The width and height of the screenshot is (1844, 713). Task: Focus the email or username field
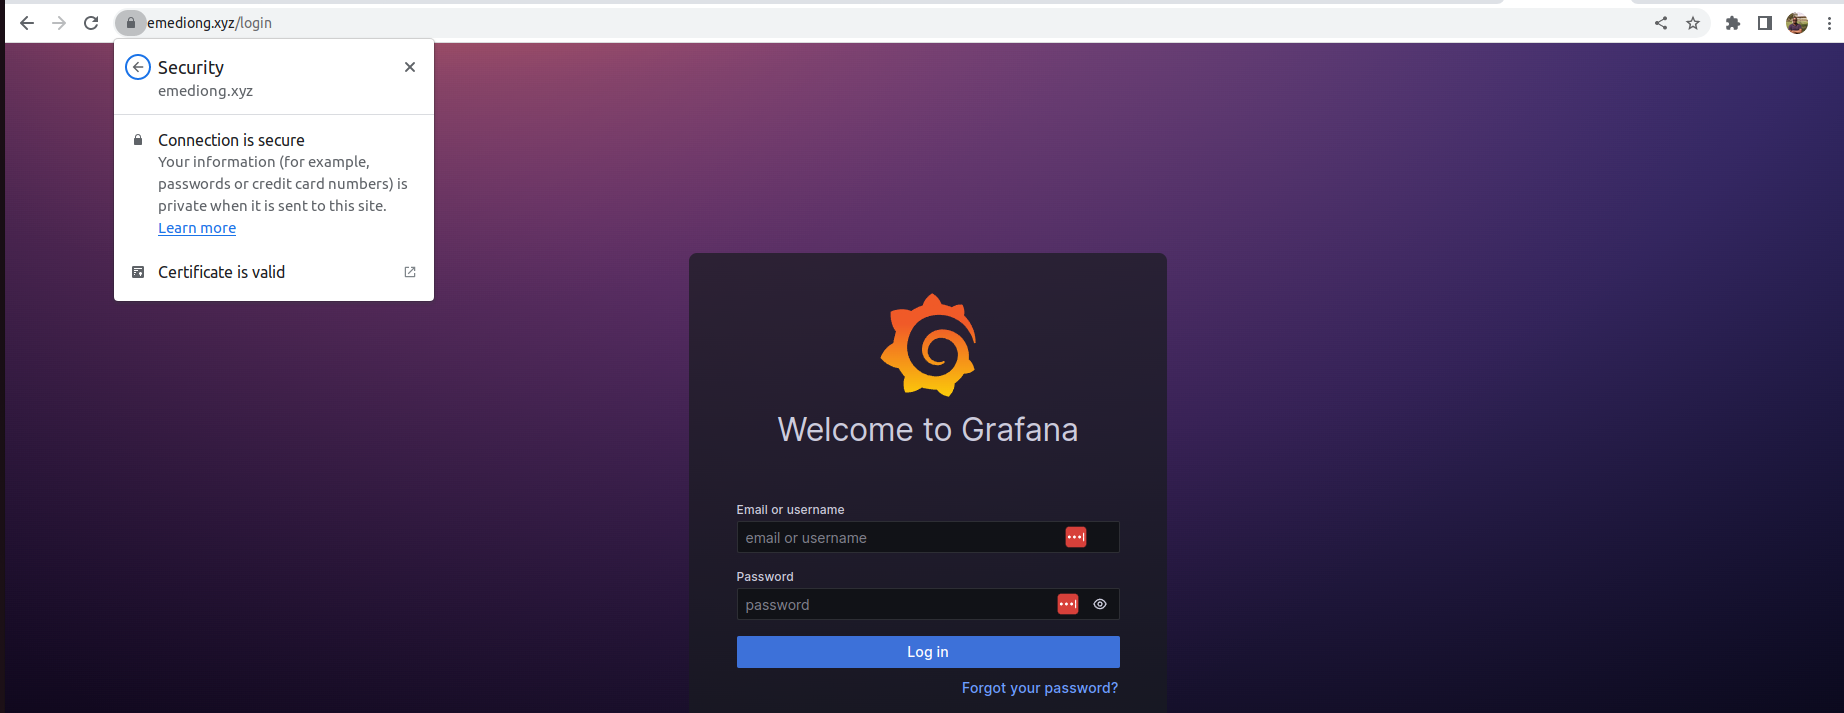(x=928, y=537)
